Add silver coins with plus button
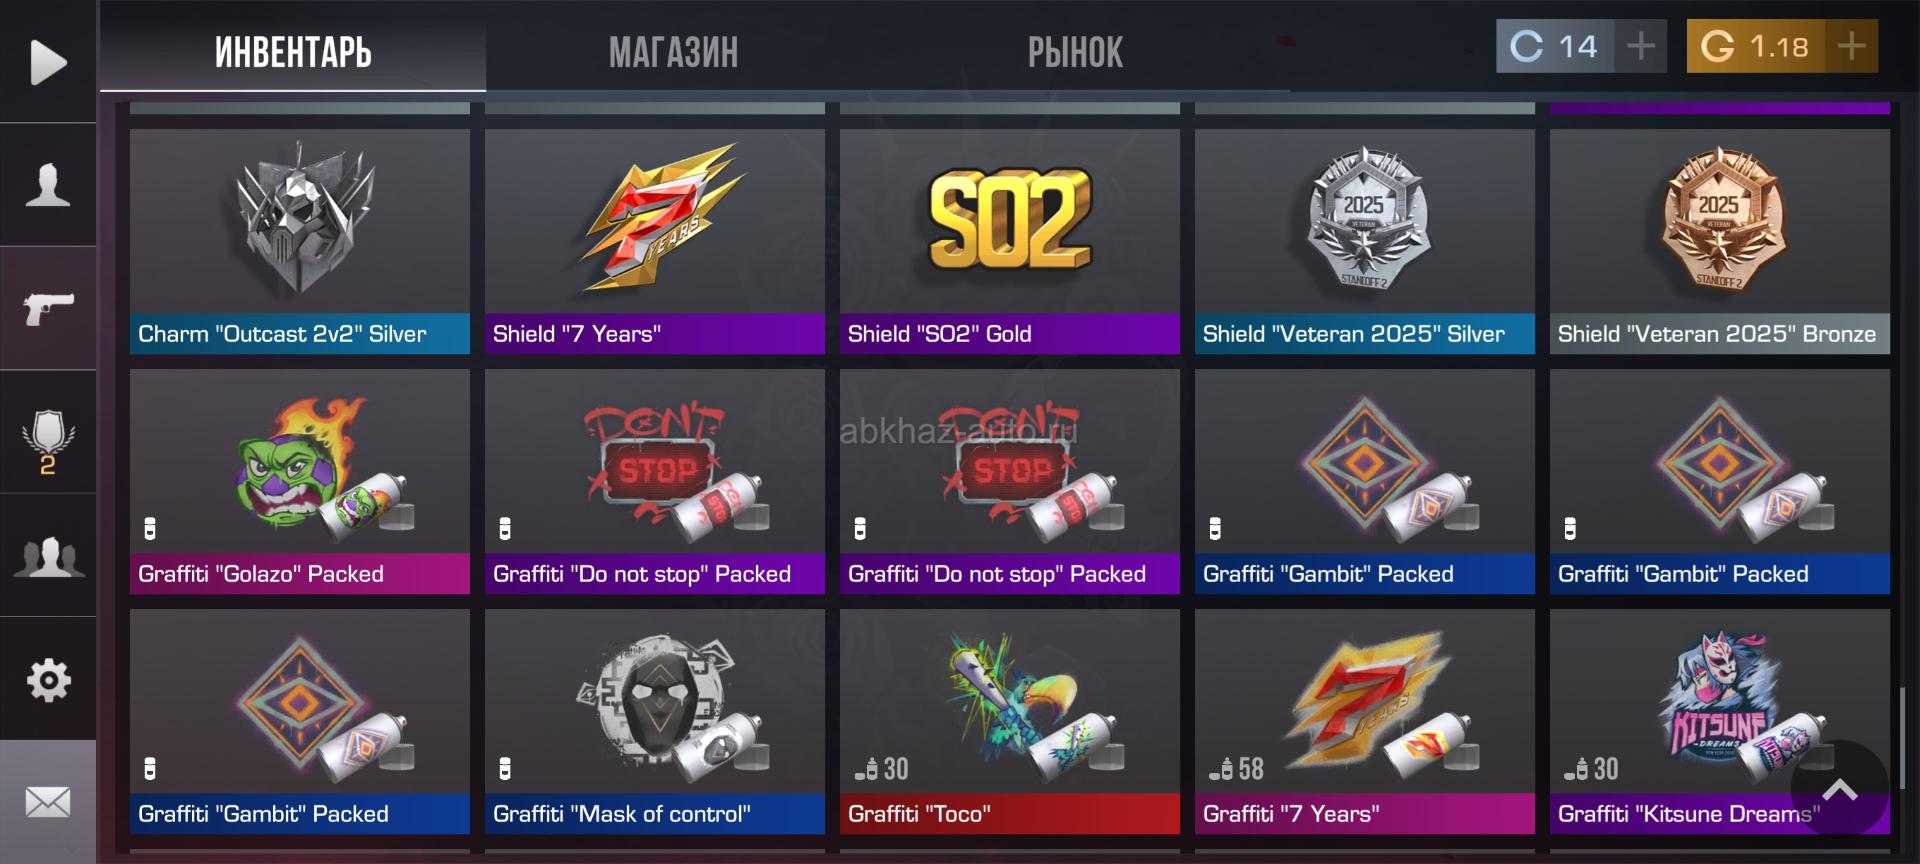Screen dimensions: 1920x864 point(1640,46)
